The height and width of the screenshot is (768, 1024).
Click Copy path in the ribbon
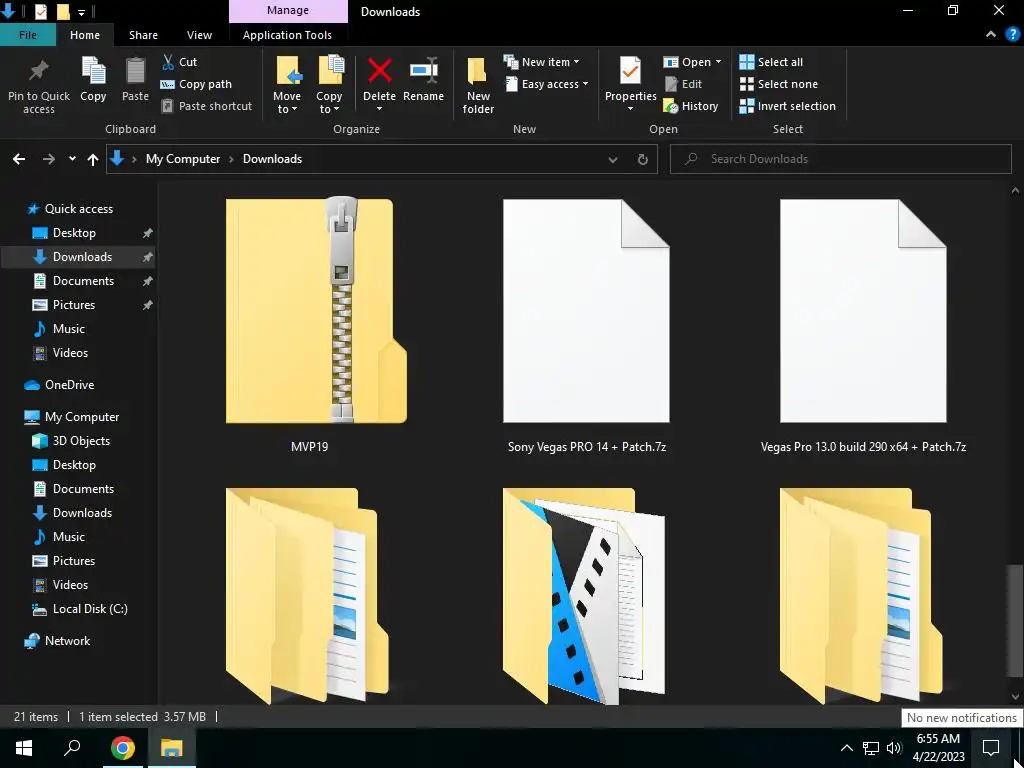pyautogui.click(x=196, y=84)
